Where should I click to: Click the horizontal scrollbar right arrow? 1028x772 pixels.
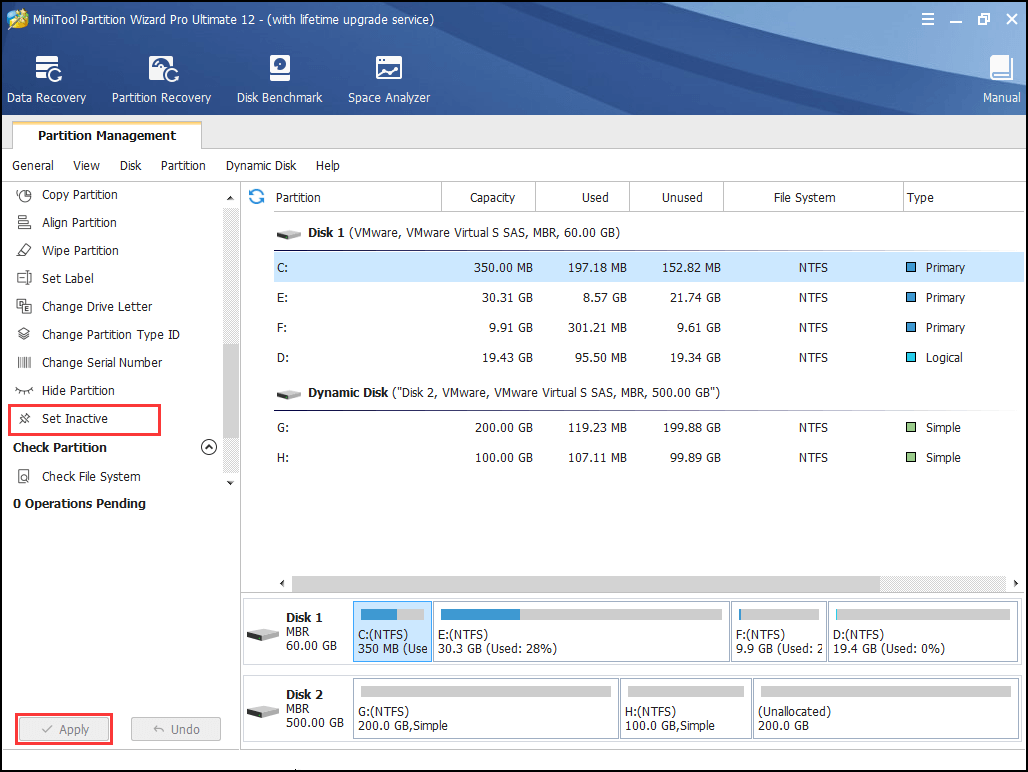pos(1016,583)
